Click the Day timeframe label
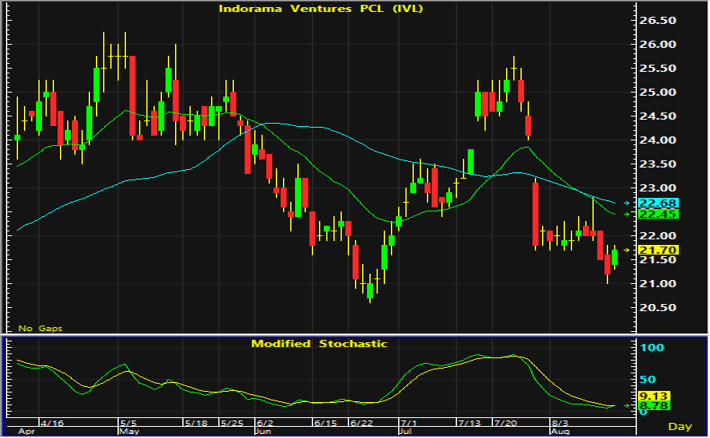710x438 pixels. pos(680,426)
